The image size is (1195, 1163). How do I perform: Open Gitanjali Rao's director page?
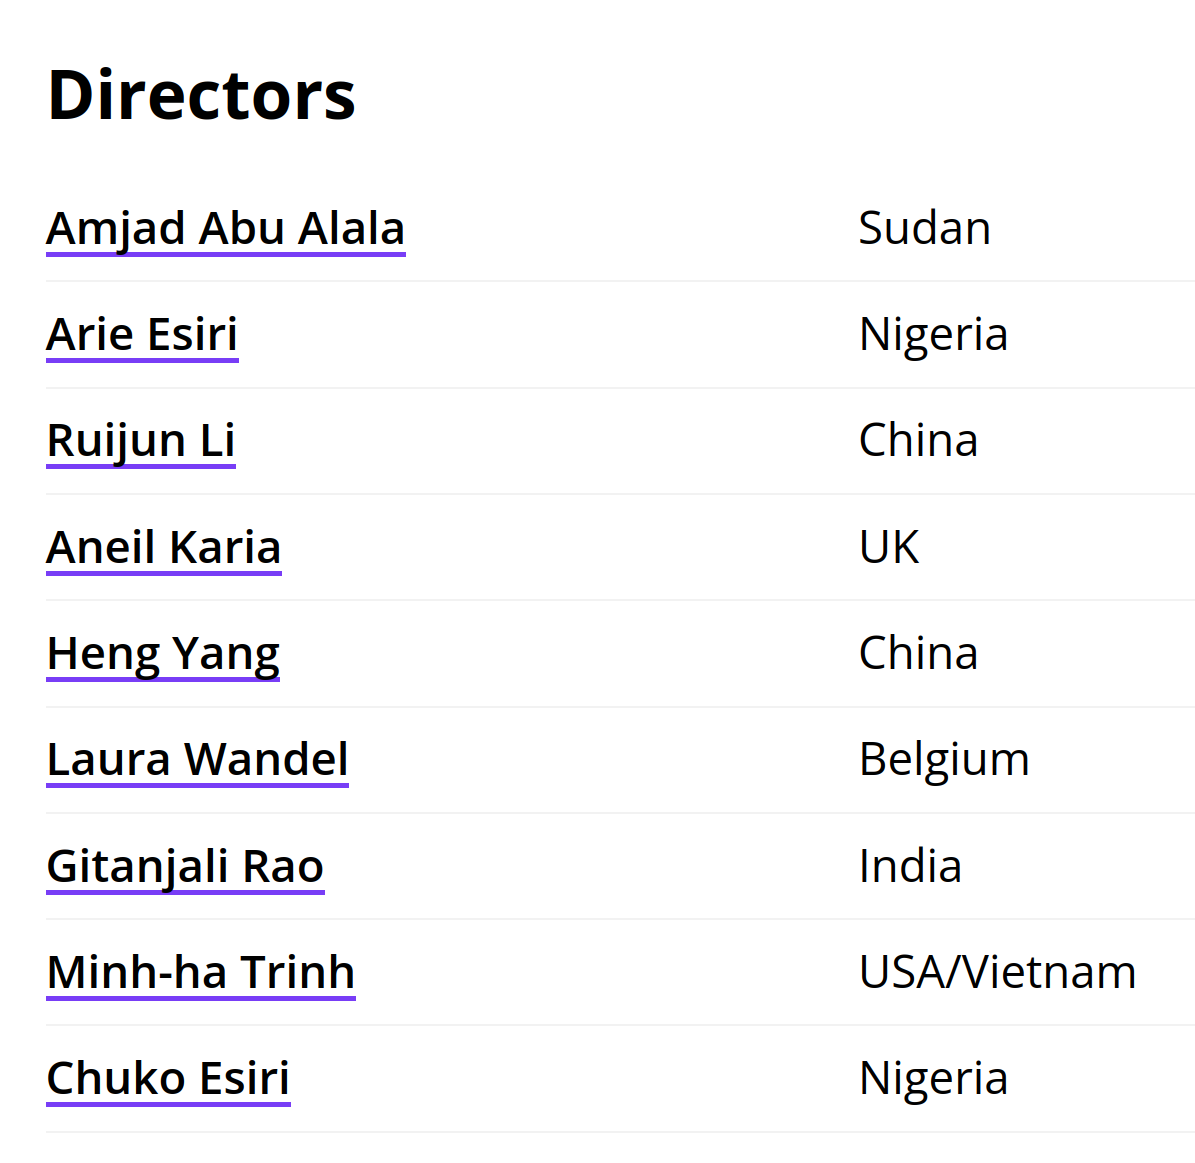click(185, 867)
